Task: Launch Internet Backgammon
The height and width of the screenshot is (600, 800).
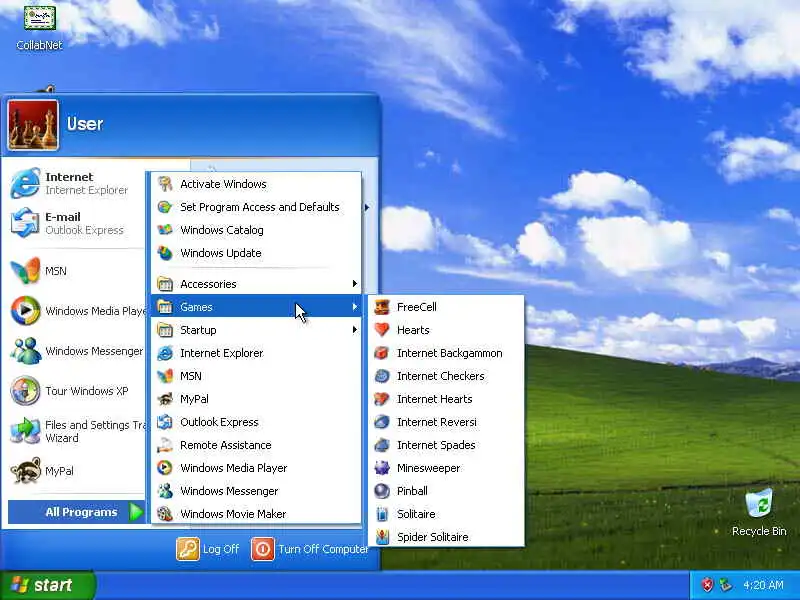Action: 446,353
